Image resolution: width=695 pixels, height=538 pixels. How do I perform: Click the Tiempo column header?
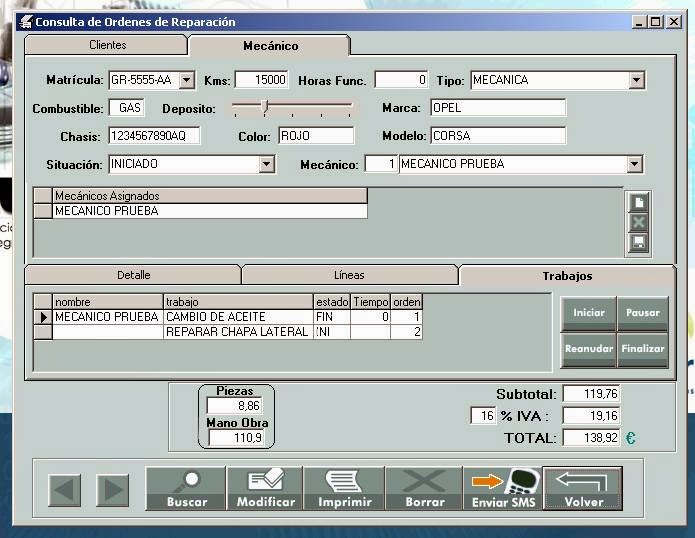click(371, 302)
